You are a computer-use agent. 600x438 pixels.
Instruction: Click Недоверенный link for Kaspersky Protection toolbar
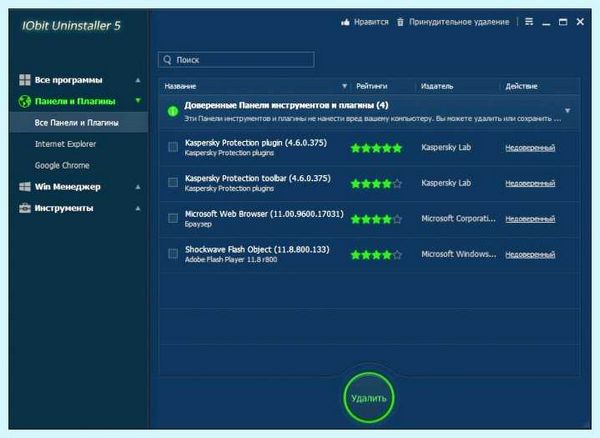pos(530,184)
